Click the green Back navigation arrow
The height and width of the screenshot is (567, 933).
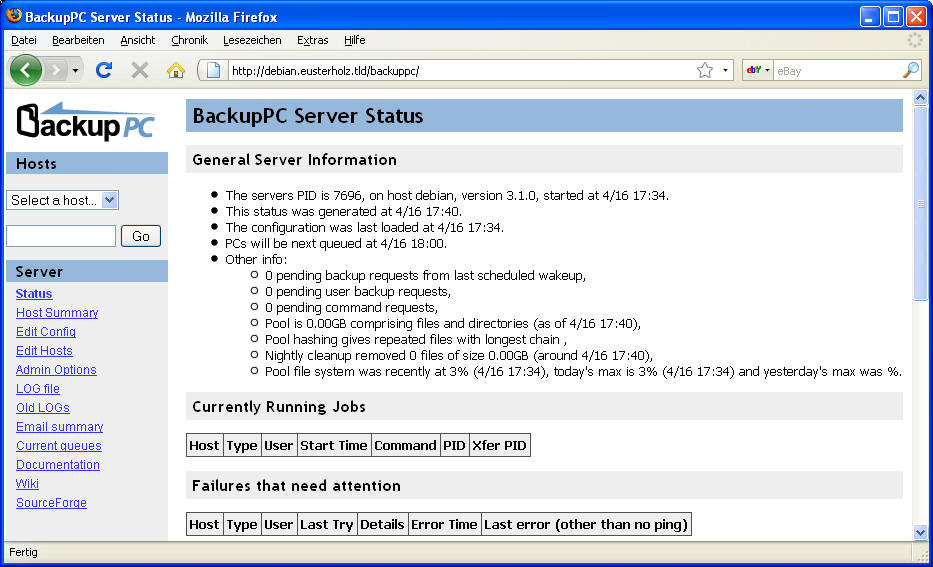25,70
